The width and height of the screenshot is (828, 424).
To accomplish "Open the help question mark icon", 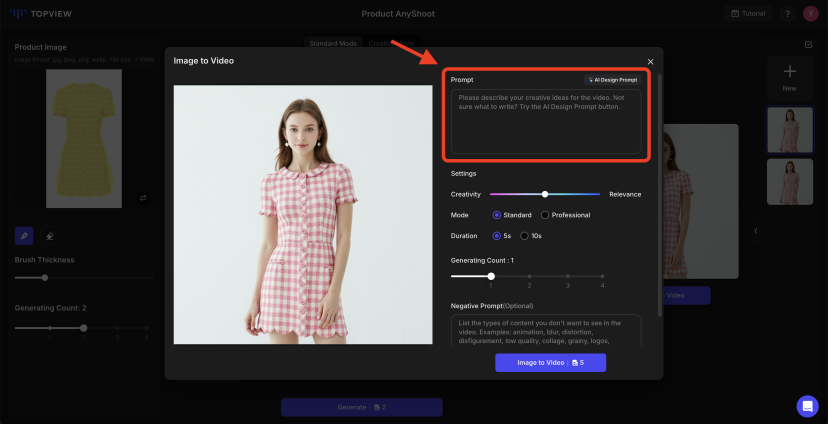I will pos(787,14).
